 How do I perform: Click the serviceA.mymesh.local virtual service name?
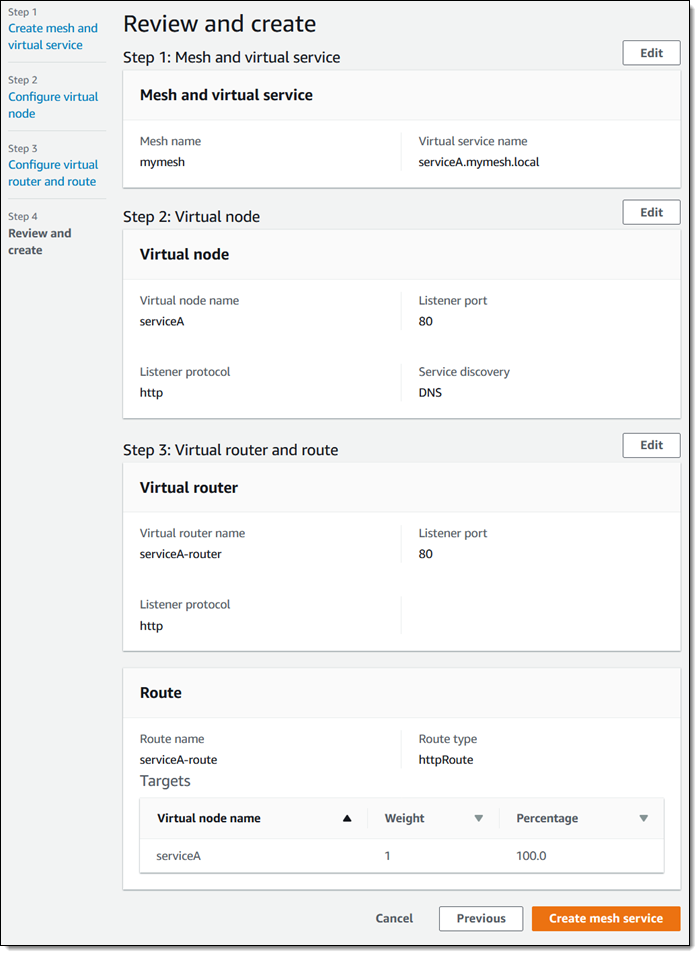[x=478, y=162]
